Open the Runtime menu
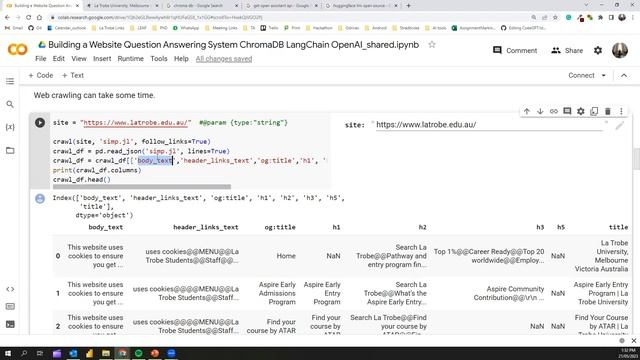Screen dimensions: 640x360 pyautogui.click(x=131, y=59)
